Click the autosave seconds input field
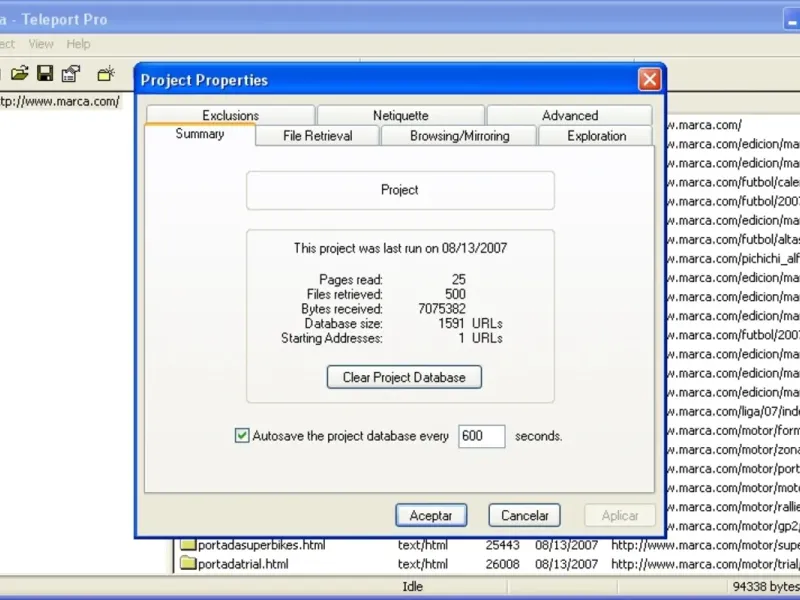The image size is (800, 600). 482,436
